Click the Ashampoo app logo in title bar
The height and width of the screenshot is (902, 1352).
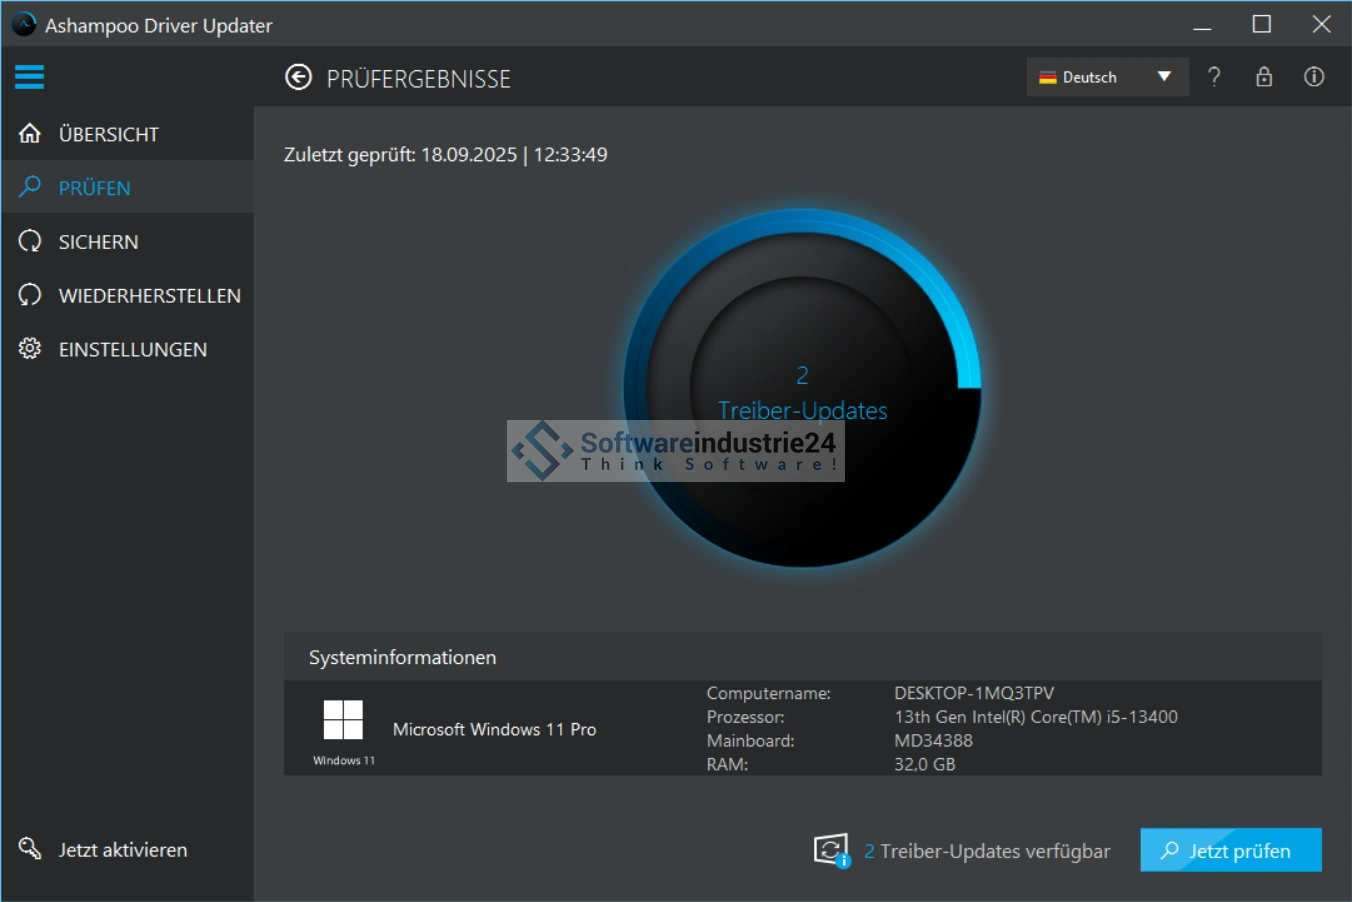[x=23, y=25]
